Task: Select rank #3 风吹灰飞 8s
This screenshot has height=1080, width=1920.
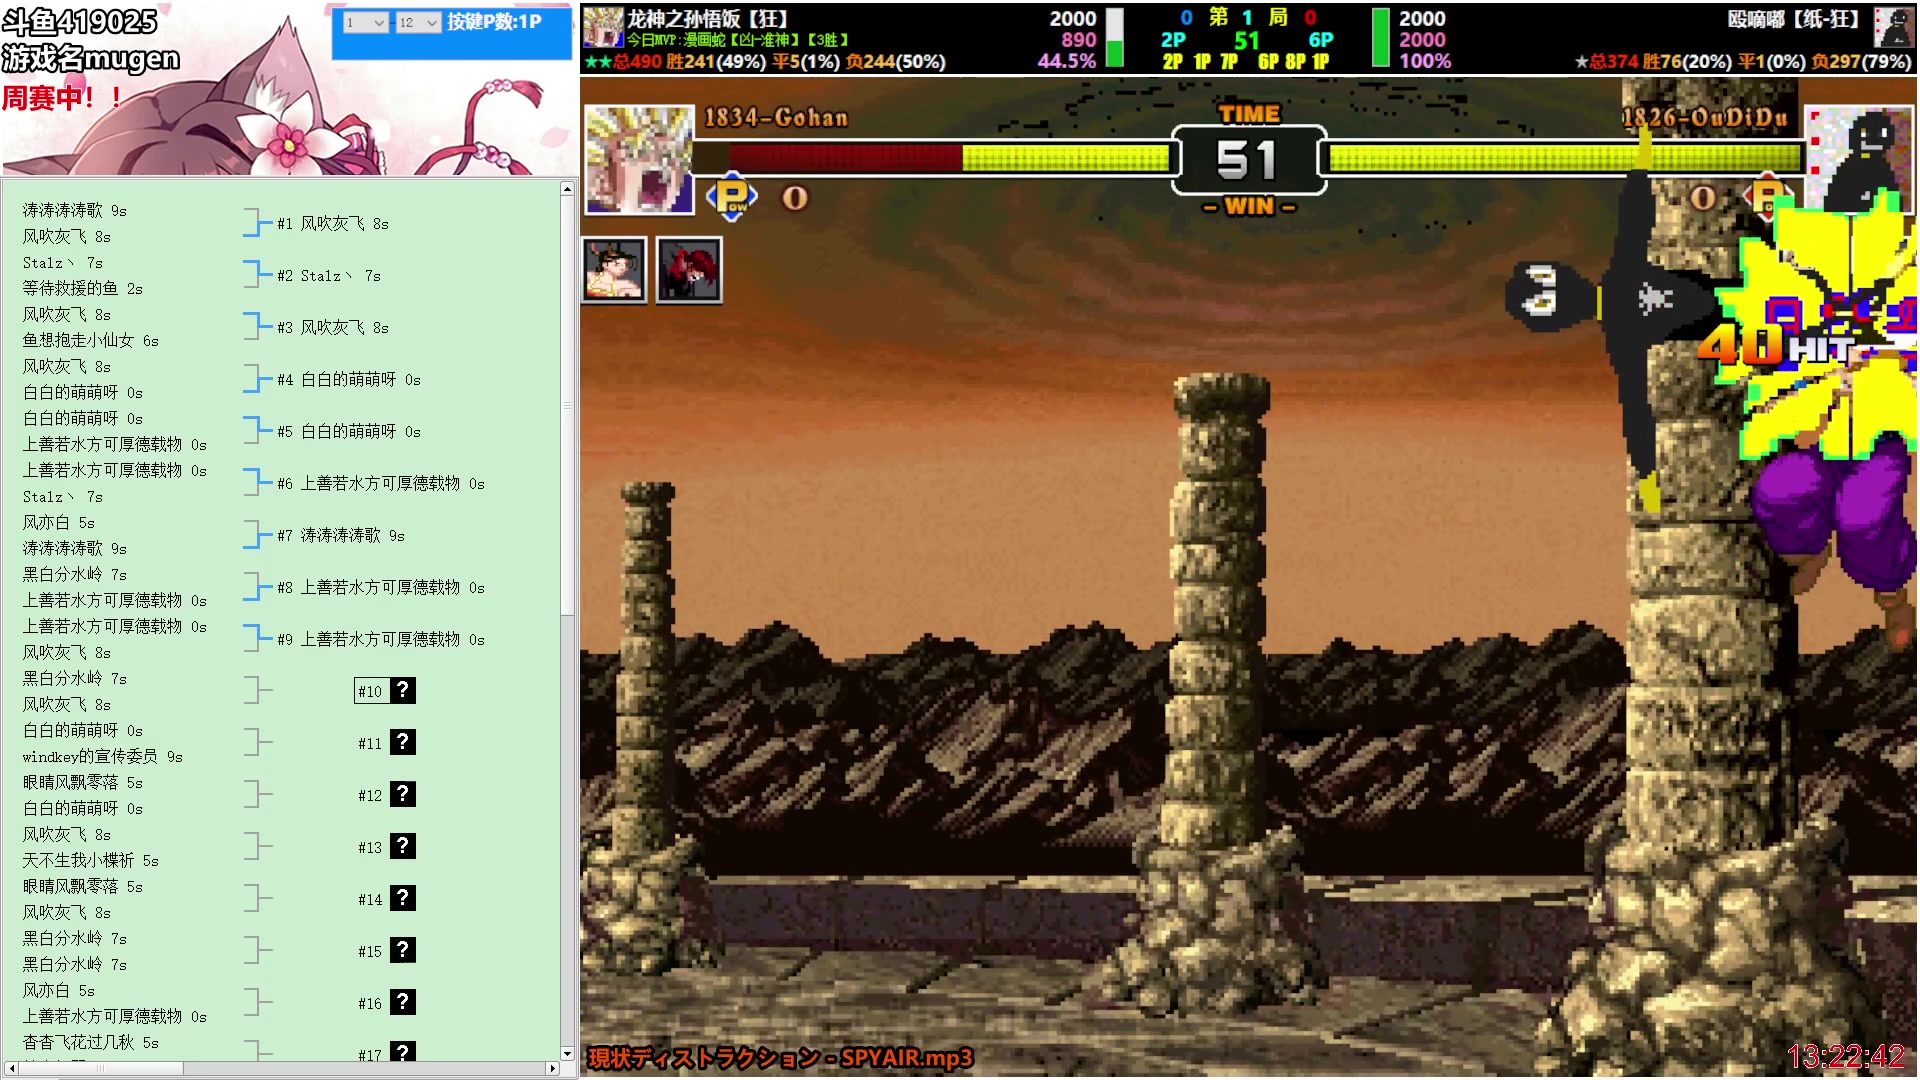Action: click(333, 328)
